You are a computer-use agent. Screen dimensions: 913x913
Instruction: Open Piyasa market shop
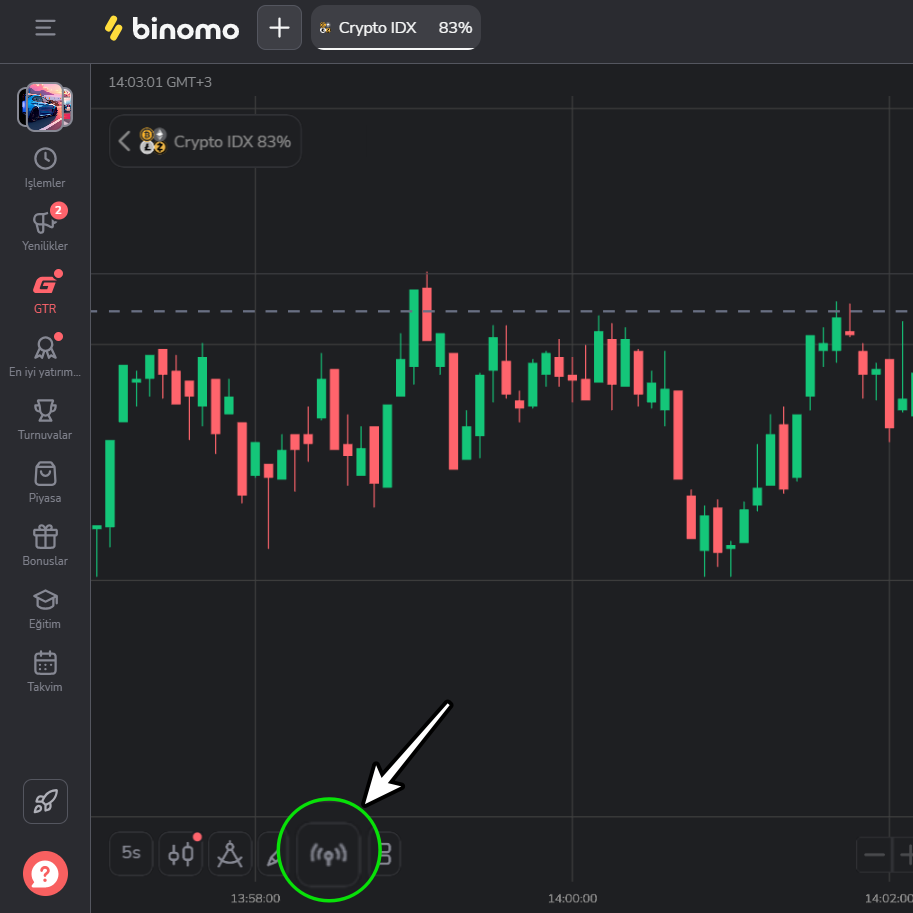(45, 483)
